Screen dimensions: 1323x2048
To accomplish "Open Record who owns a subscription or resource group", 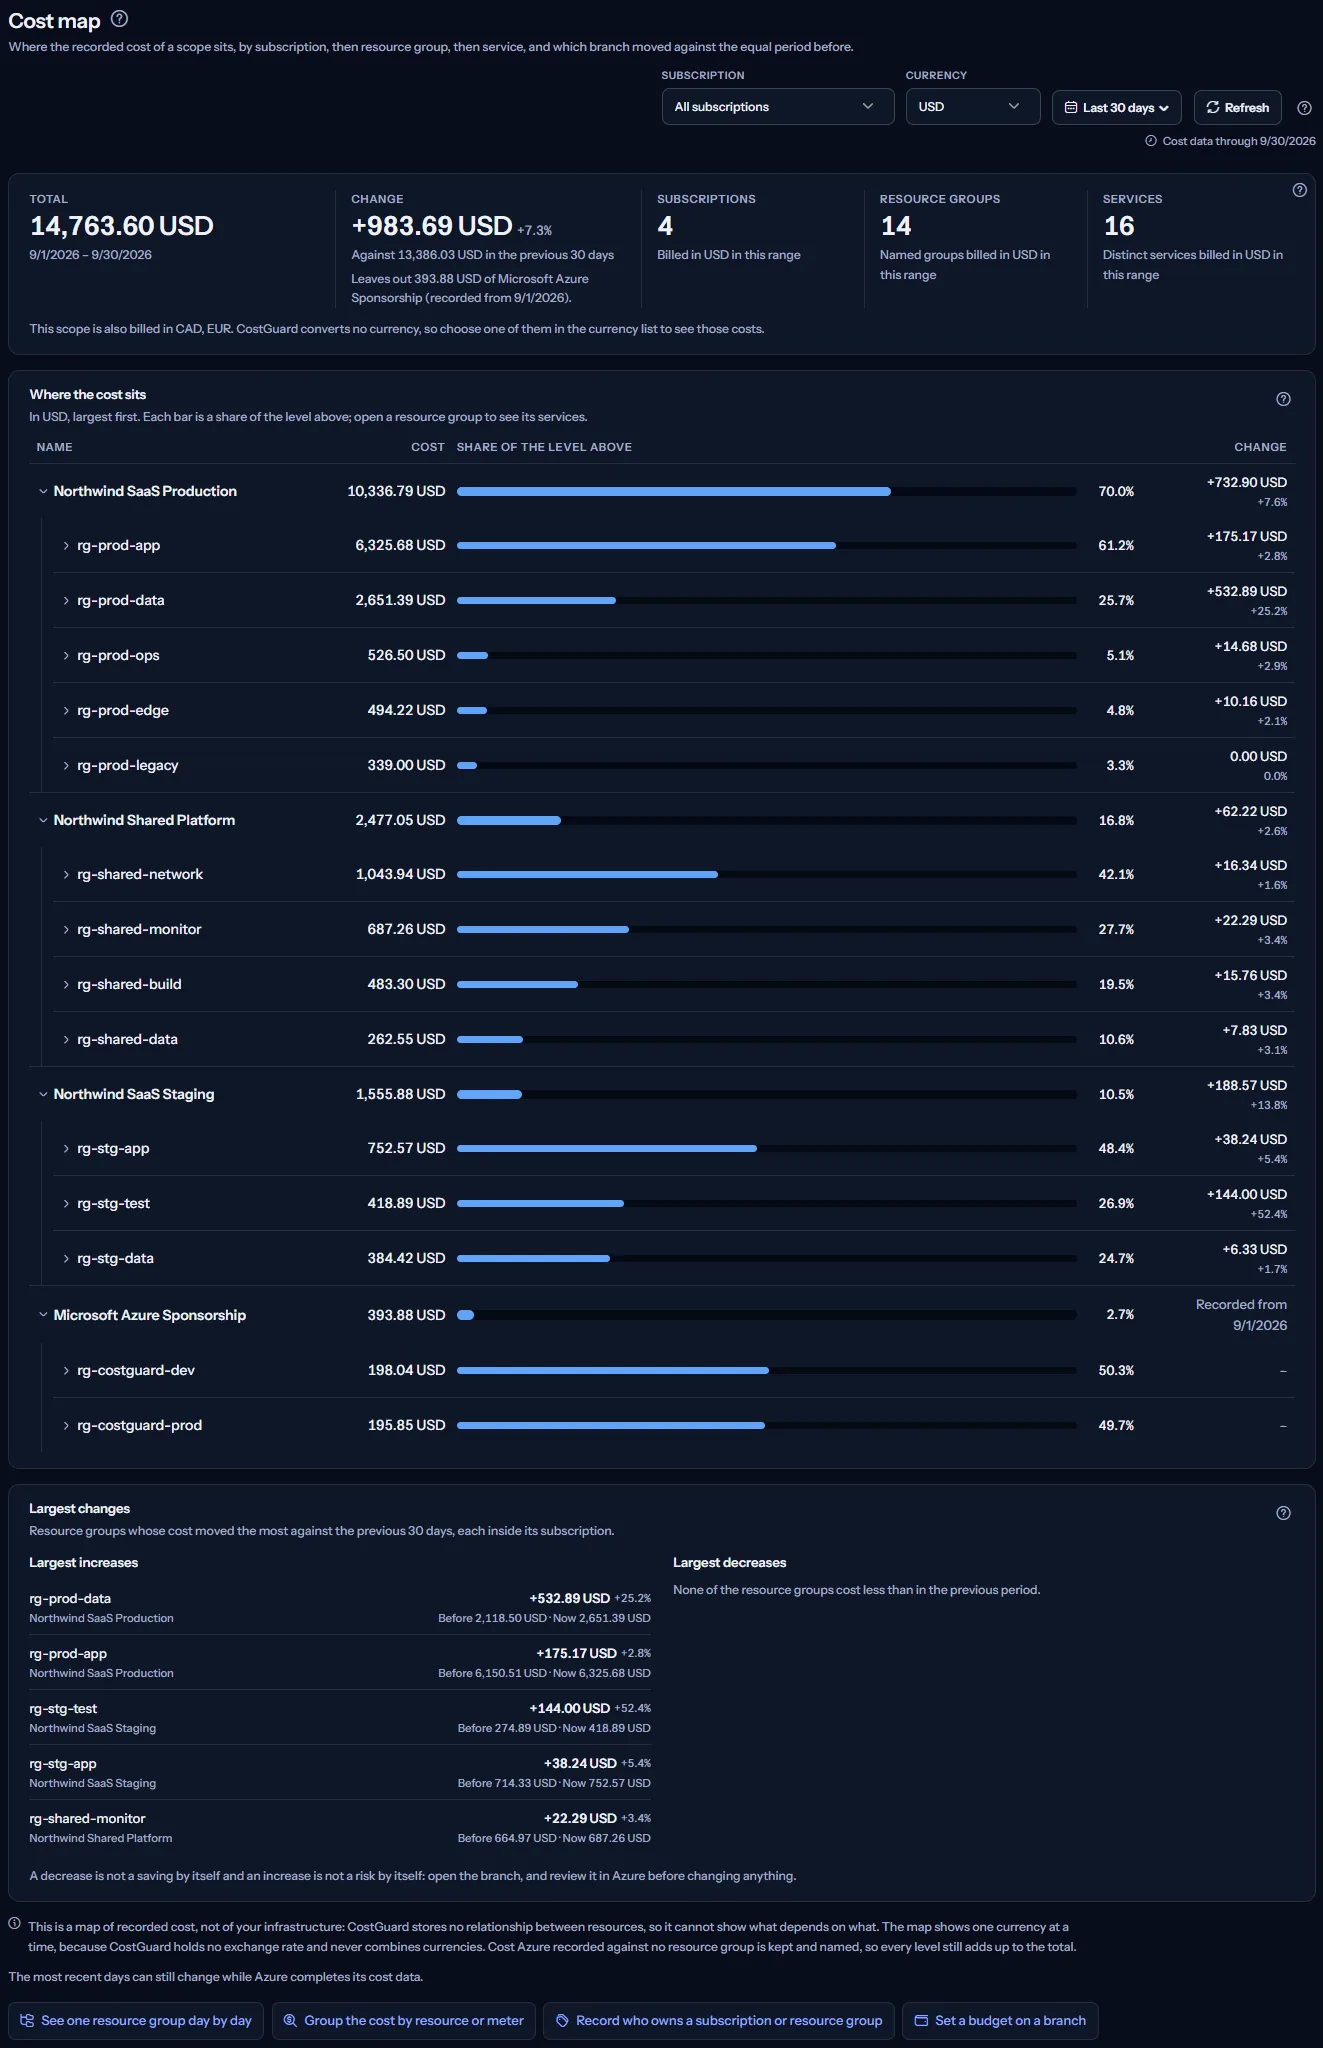I will point(719,2020).
